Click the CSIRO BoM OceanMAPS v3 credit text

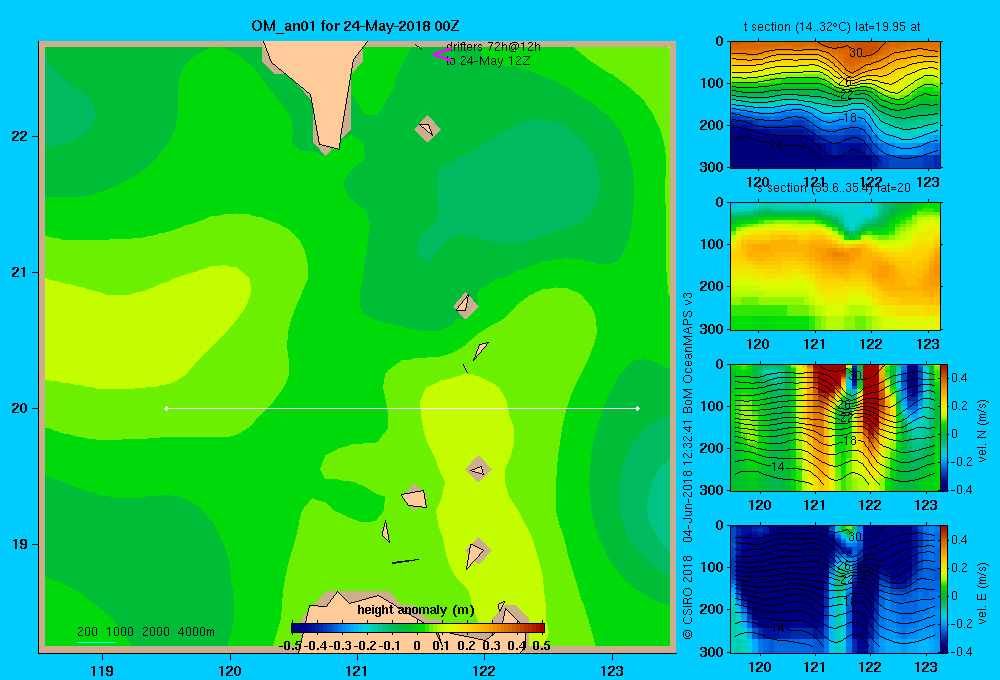pos(688,466)
